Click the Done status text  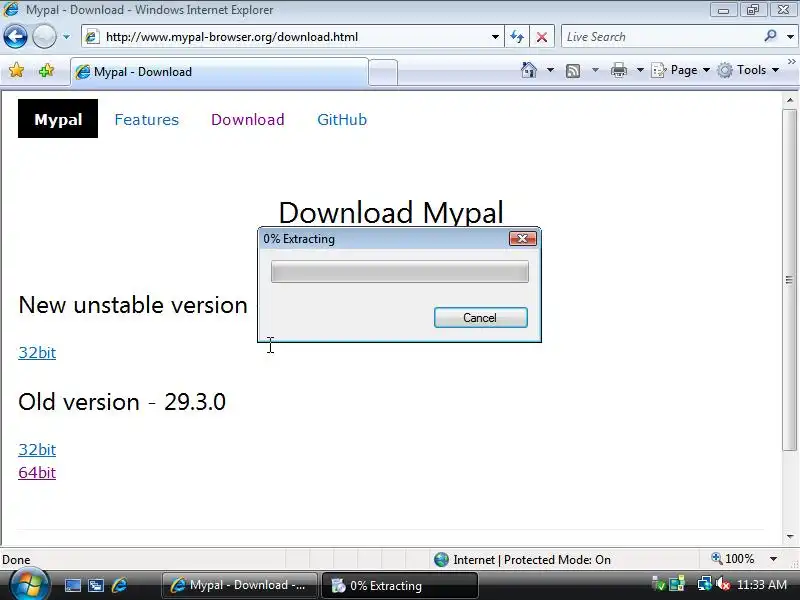[x=16, y=560]
